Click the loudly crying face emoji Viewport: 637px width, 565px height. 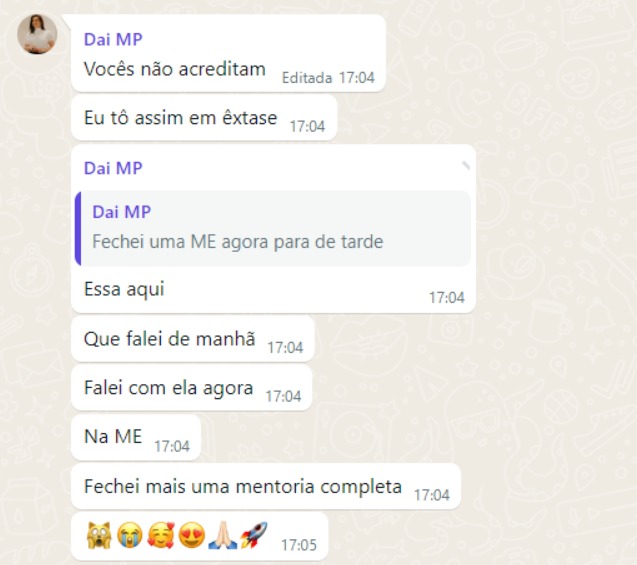[x=130, y=535]
